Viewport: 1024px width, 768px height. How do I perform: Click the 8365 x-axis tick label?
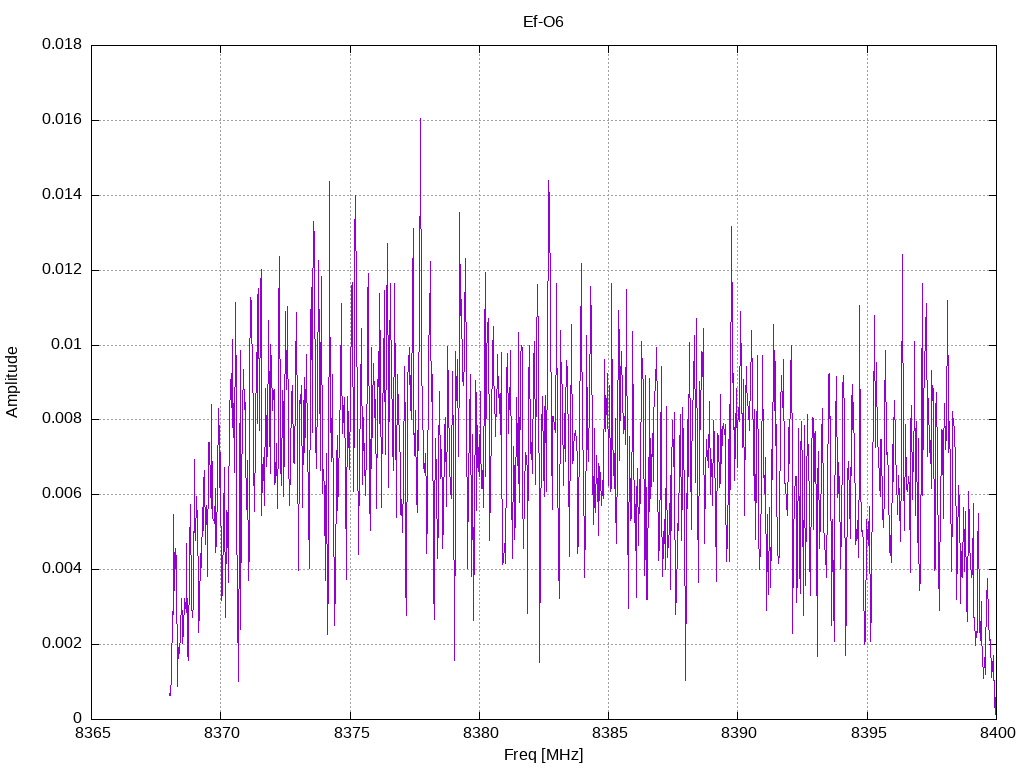92,733
